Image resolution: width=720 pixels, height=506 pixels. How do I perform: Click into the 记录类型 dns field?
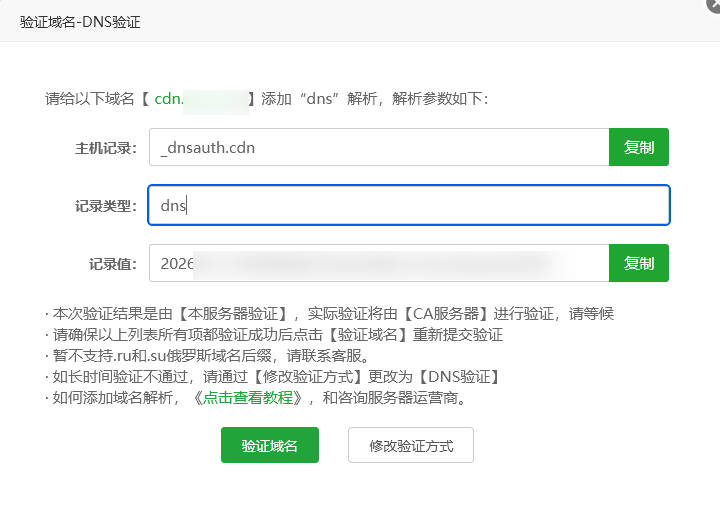coord(408,205)
